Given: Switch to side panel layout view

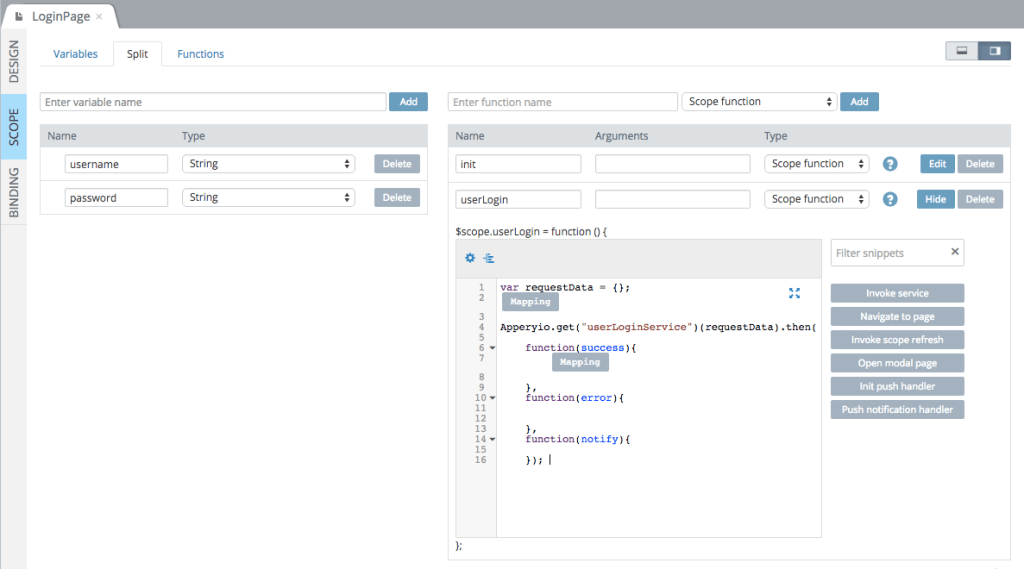Looking at the screenshot, I should pyautogui.click(x=994, y=51).
